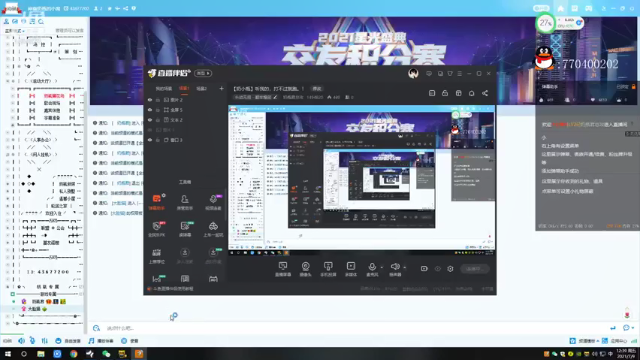Screen dimensions: 640x360
Task: Click the share icon at top right of preview
Action: click(x=485, y=93)
